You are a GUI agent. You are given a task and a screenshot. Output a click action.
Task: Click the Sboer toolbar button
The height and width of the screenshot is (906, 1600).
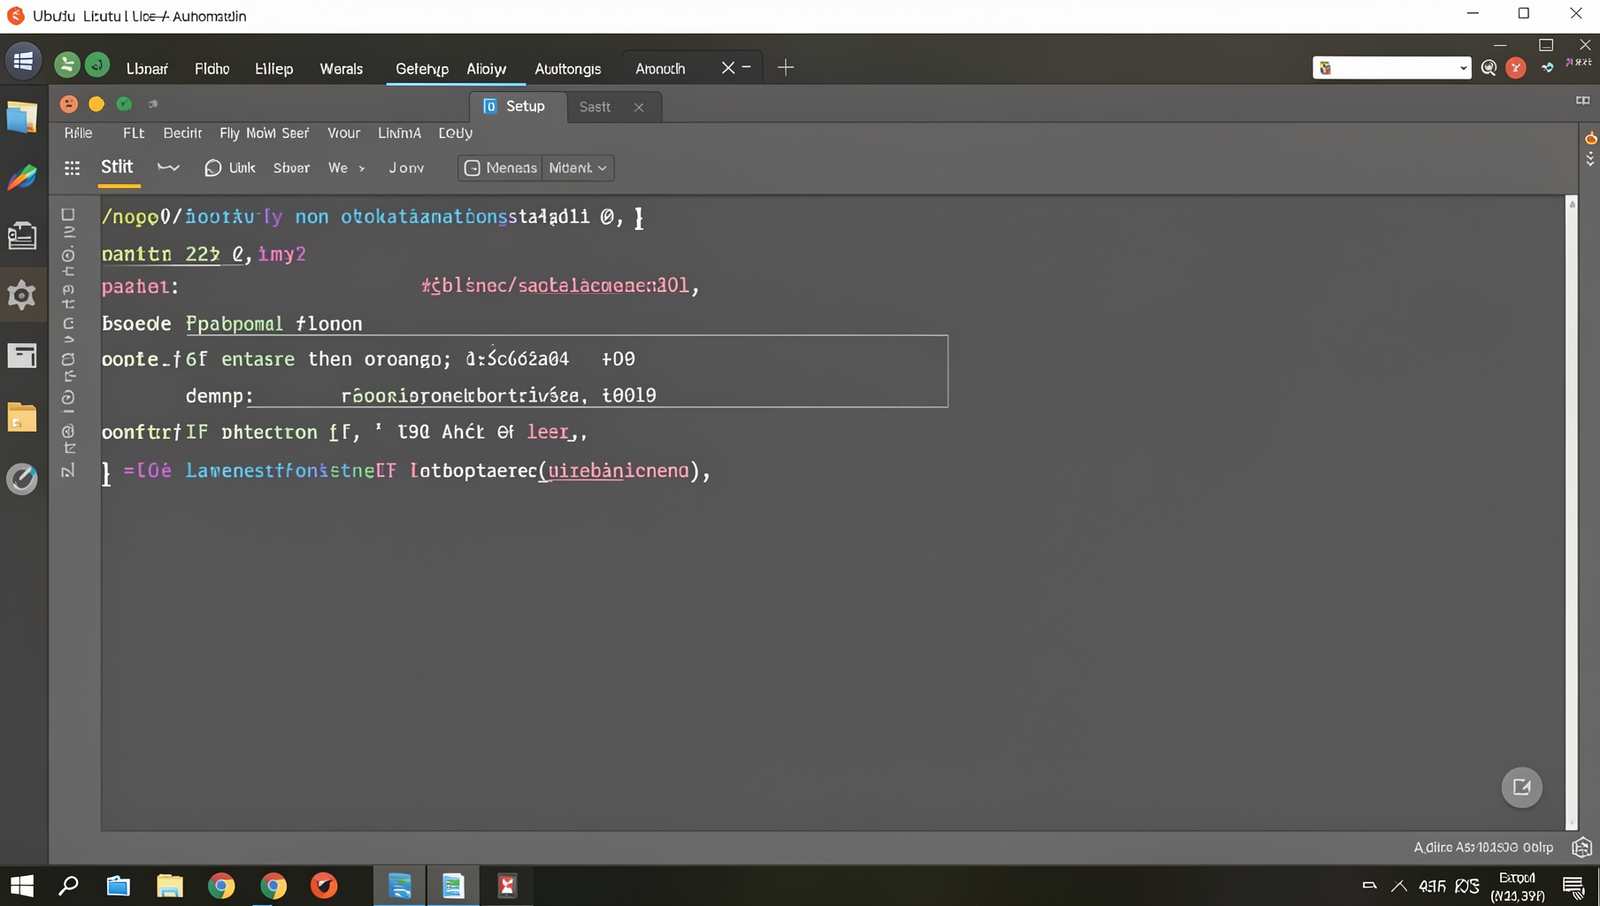click(x=291, y=168)
